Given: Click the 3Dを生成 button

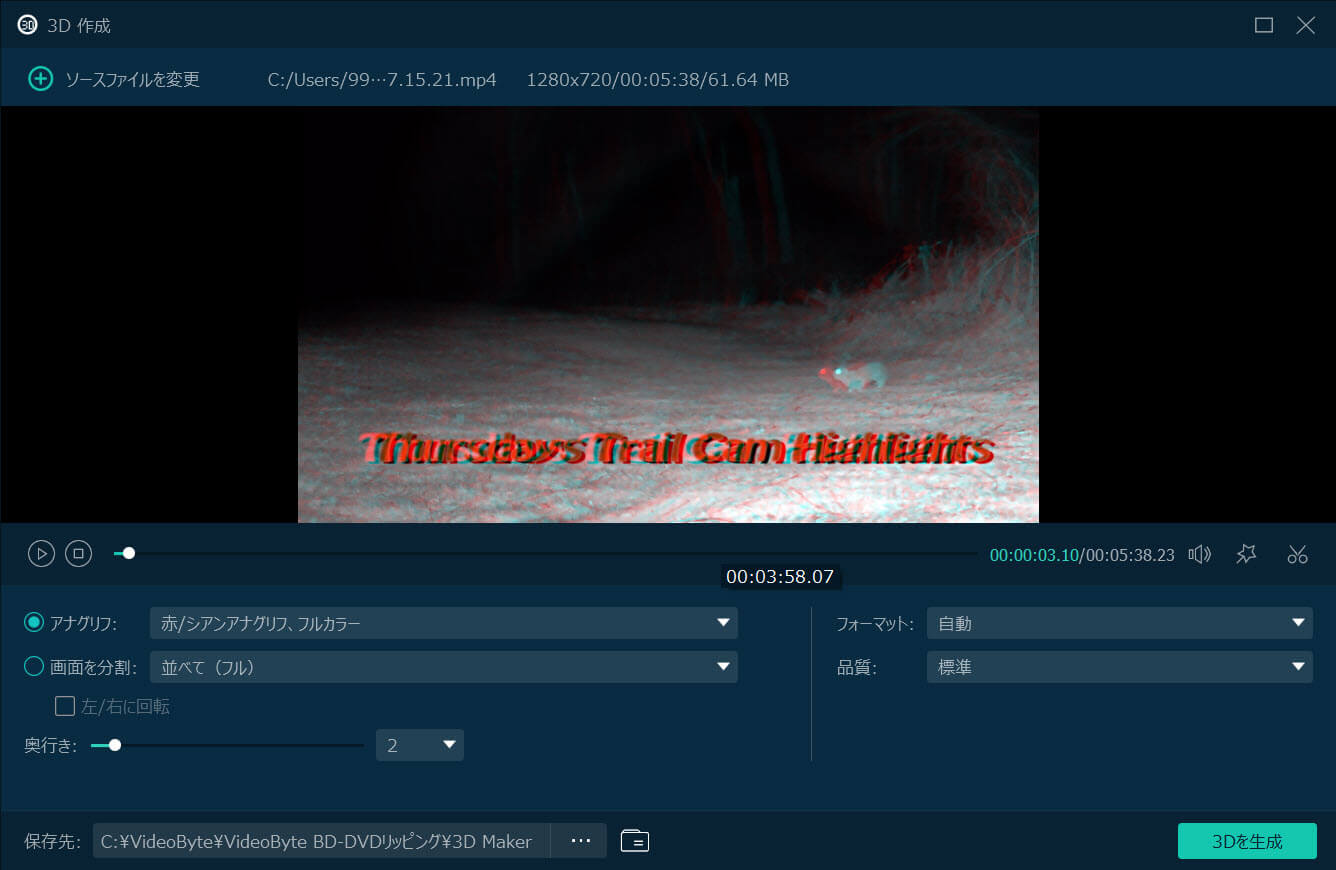Looking at the screenshot, I should pos(1247,840).
